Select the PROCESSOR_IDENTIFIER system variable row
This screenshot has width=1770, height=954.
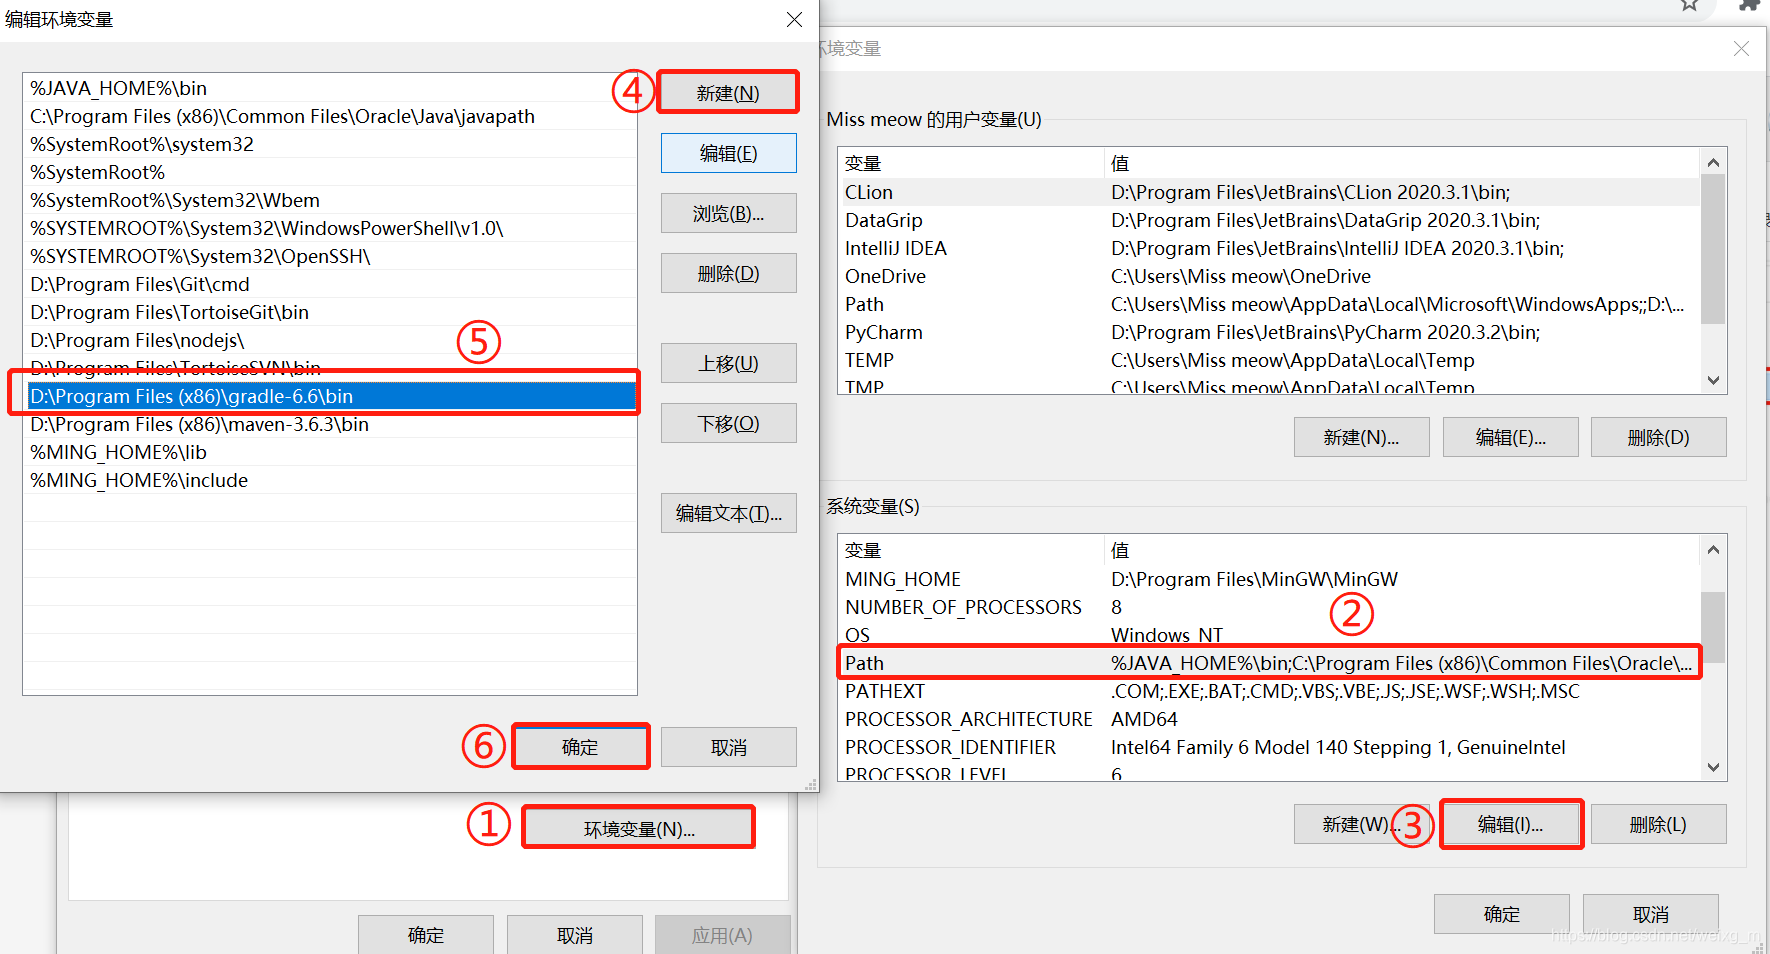tap(1268, 747)
